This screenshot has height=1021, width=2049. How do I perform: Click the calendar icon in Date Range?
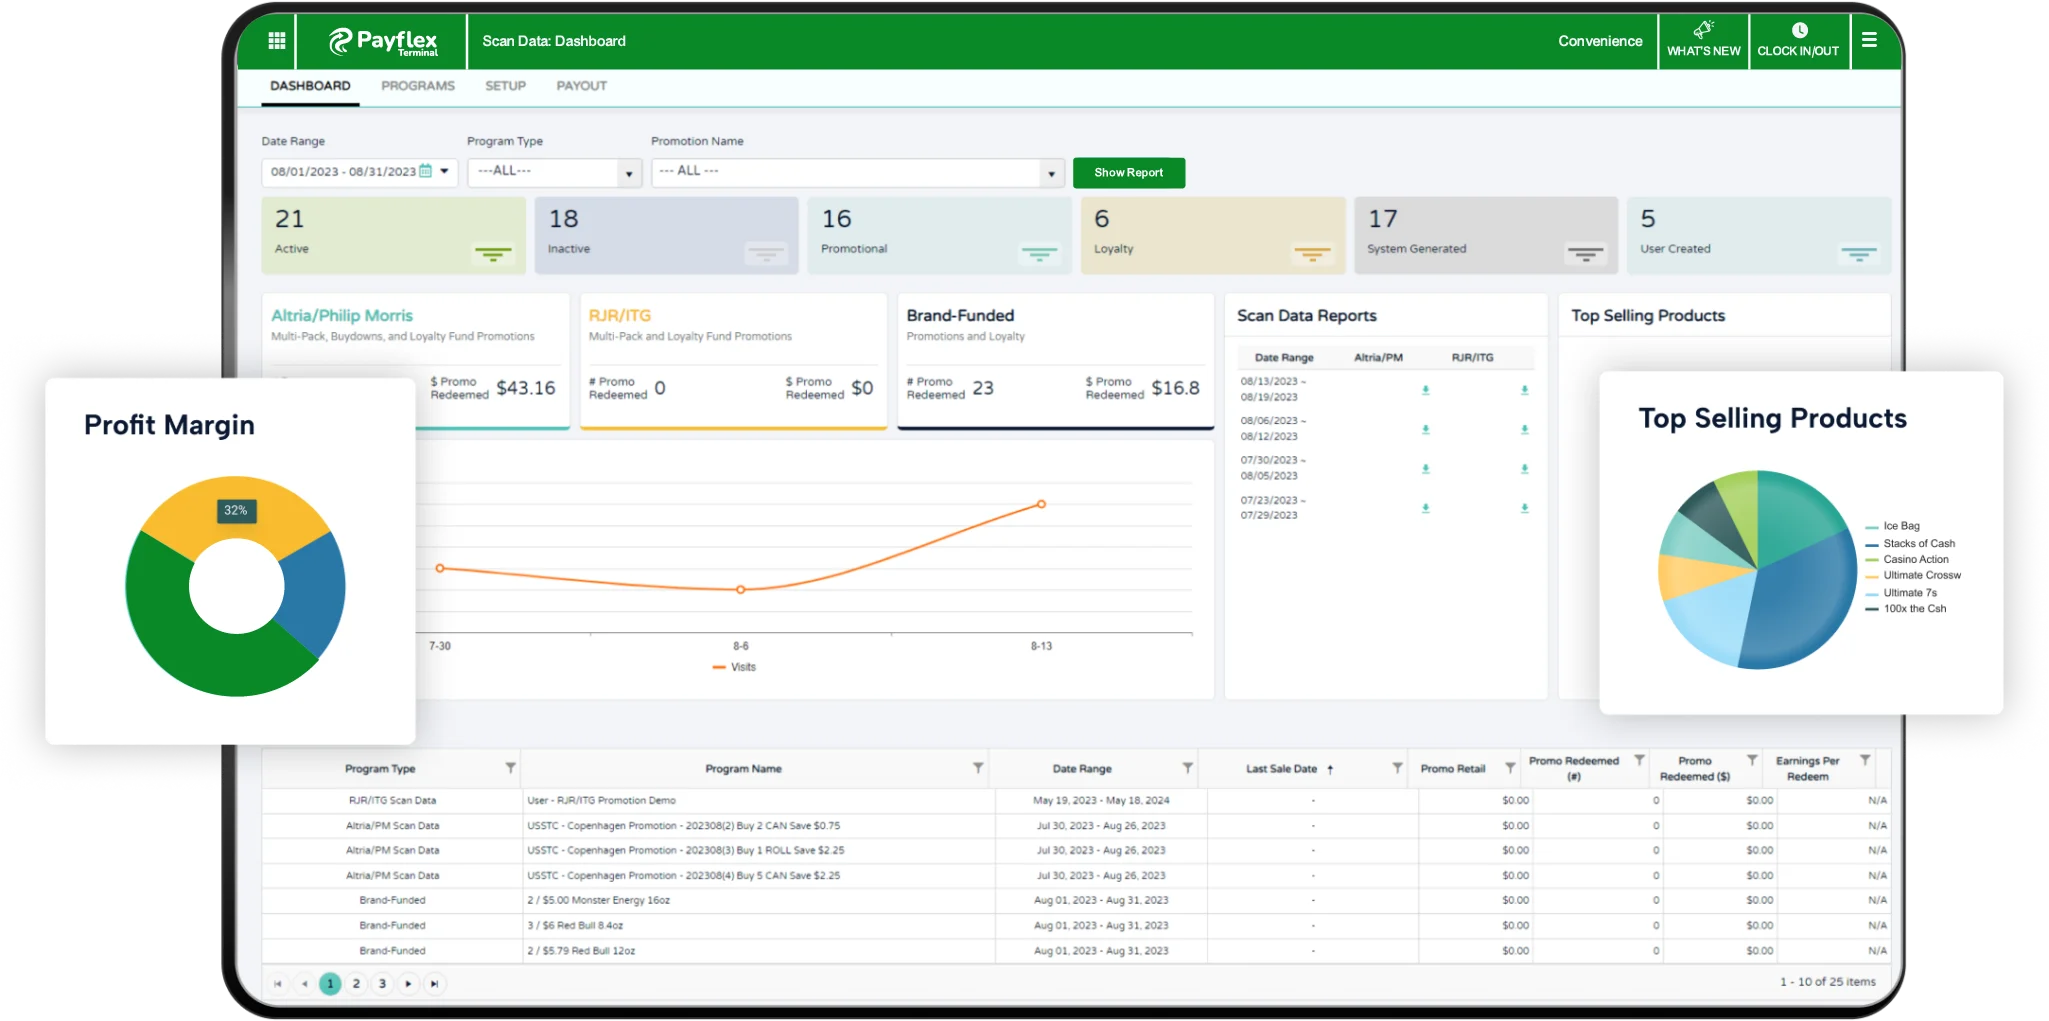coord(426,171)
